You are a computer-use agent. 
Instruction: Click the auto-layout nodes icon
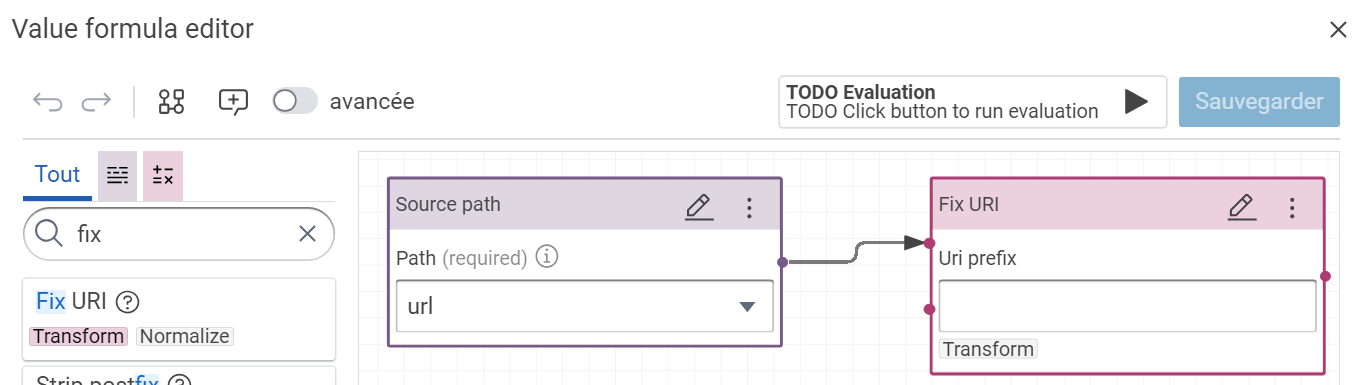click(x=172, y=101)
